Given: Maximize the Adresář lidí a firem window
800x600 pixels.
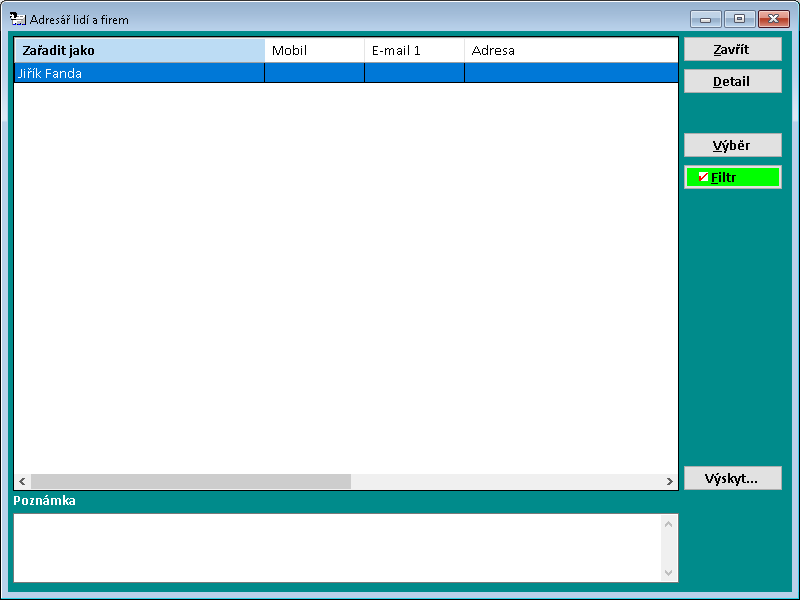Looking at the screenshot, I should (739, 19).
